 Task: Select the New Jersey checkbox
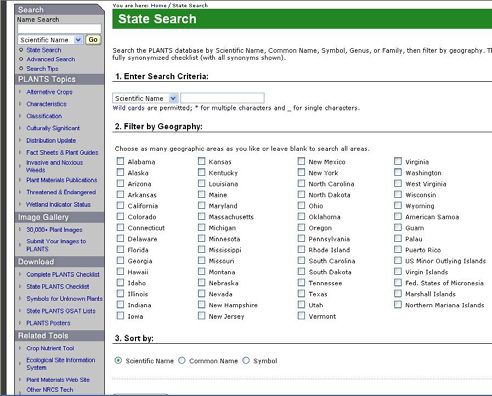(201, 316)
